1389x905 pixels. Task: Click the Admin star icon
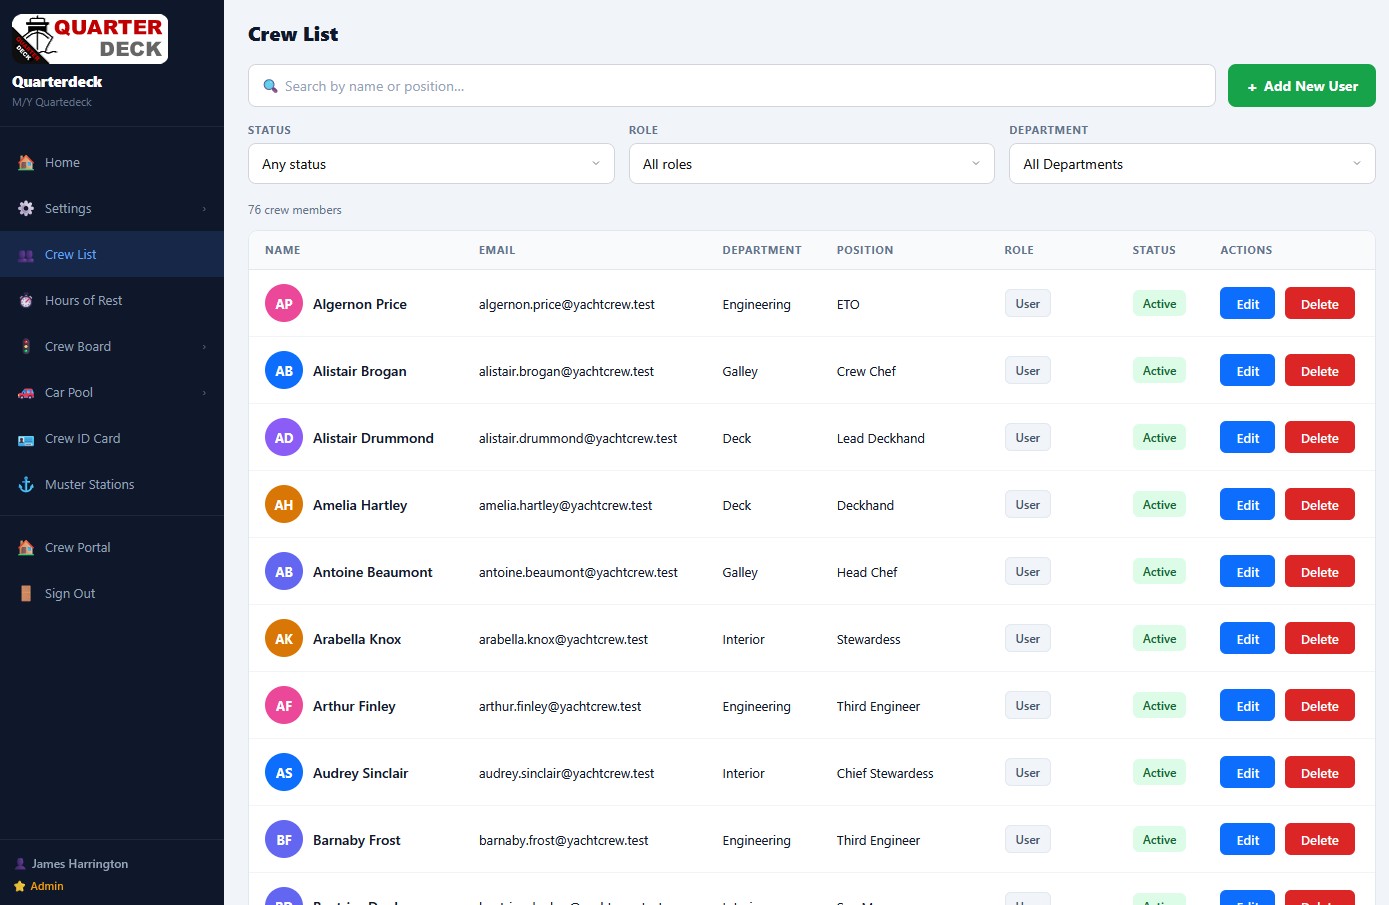click(20, 886)
